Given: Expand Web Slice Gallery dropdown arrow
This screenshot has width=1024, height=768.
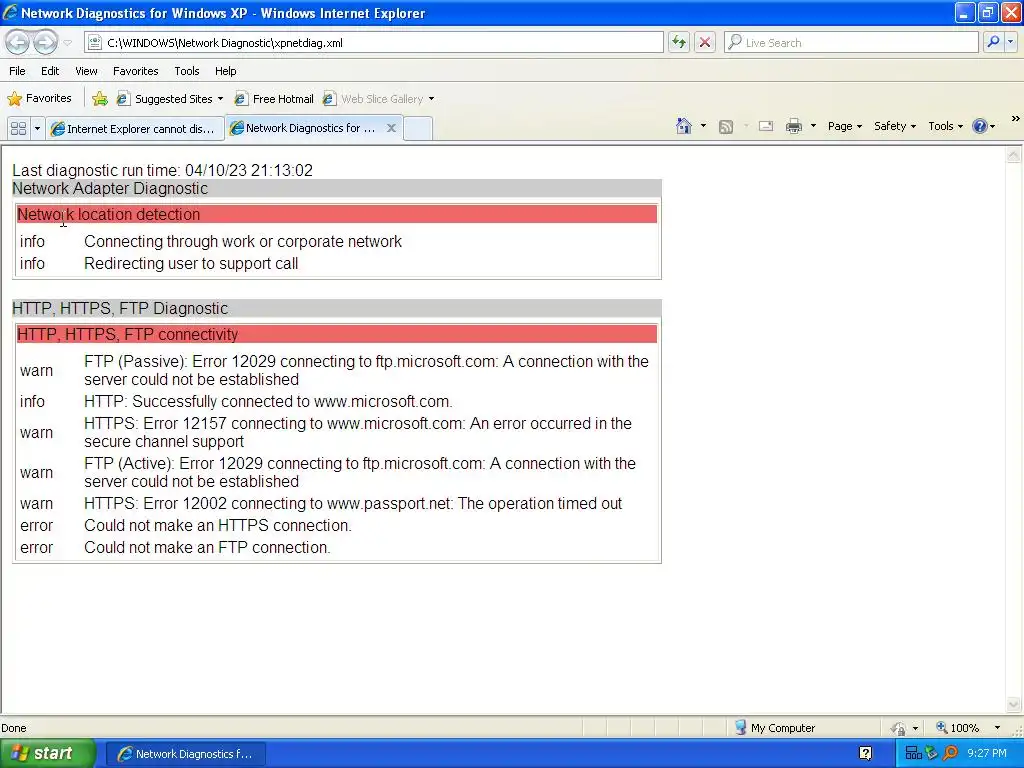Looking at the screenshot, I should tap(431, 99).
